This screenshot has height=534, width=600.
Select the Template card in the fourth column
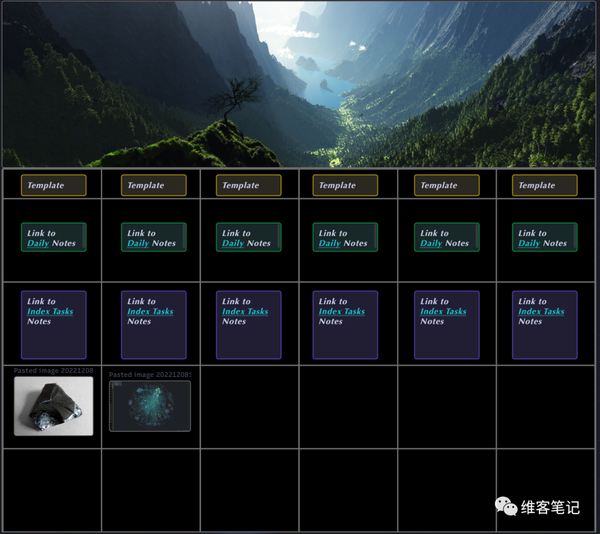point(345,185)
